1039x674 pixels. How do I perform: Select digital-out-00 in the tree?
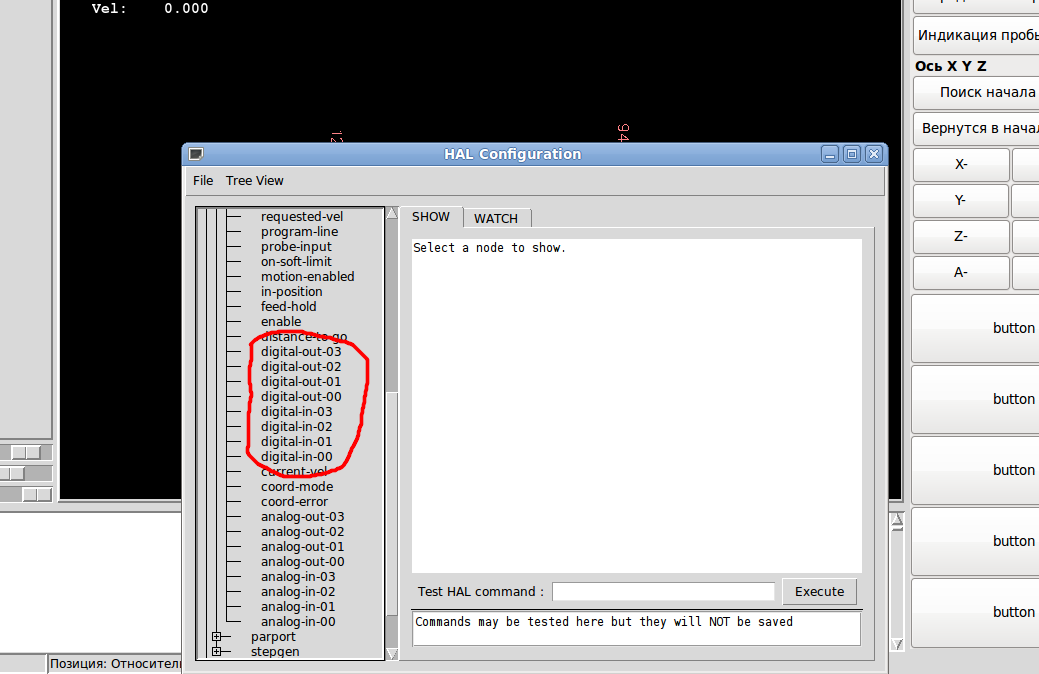(301, 396)
